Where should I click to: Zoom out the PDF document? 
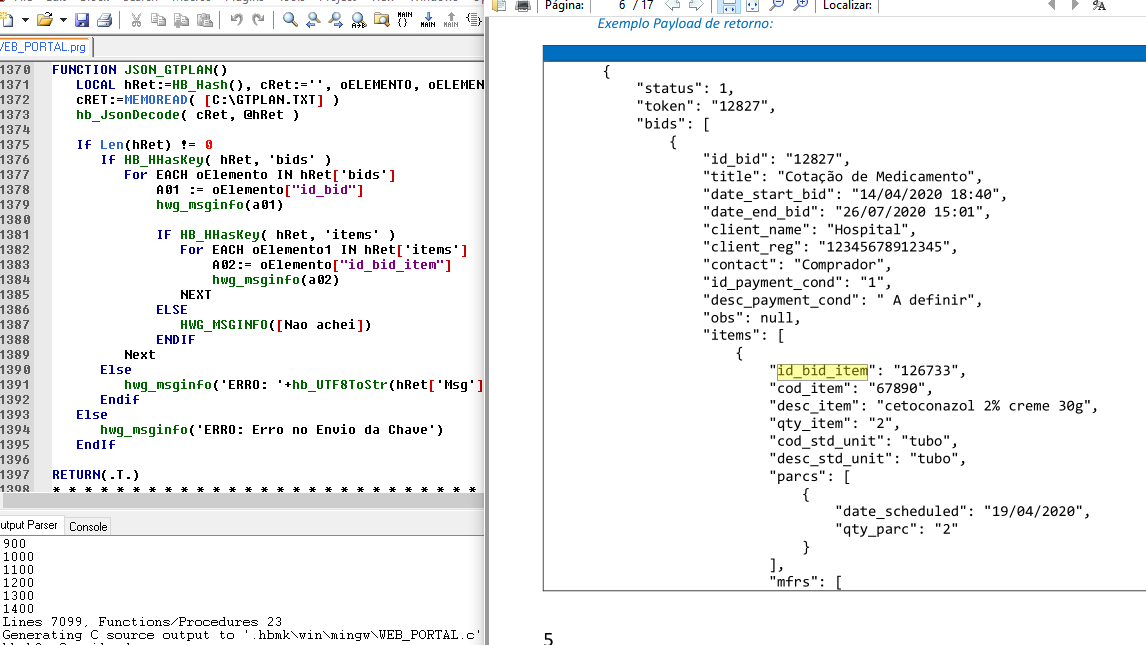click(777, 5)
